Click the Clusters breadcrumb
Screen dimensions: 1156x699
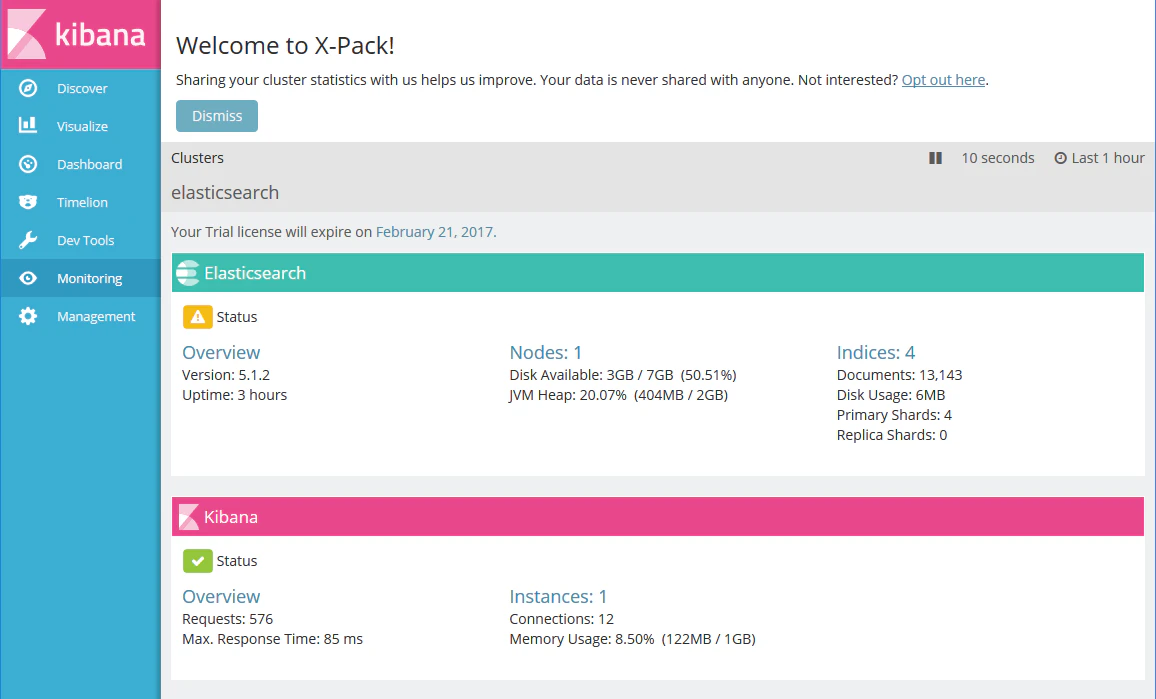pyautogui.click(x=198, y=158)
